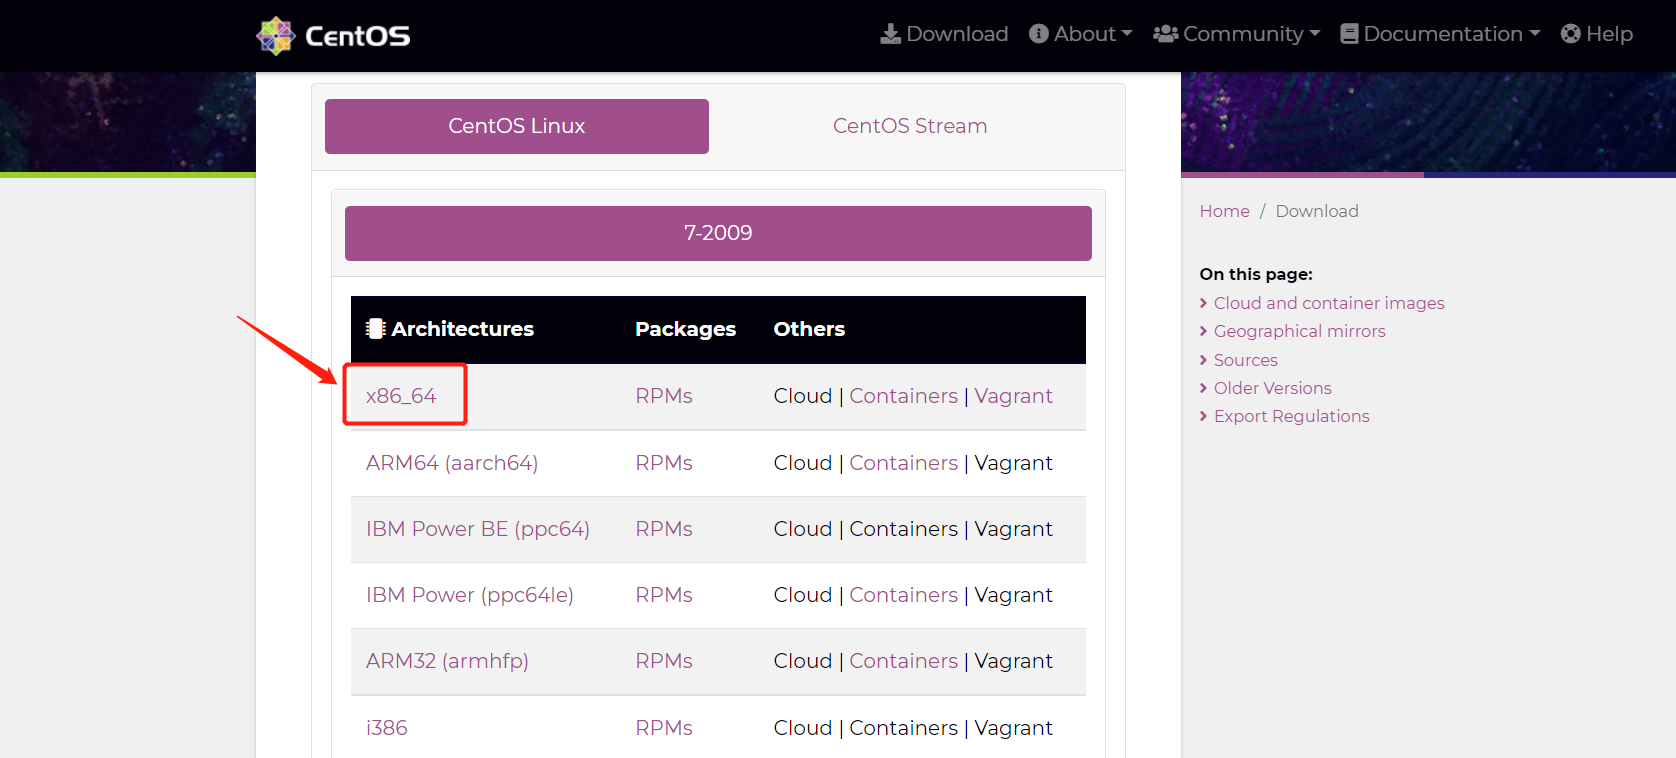Open RPMs for ARM64 (aarch64)

pyautogui.click(x=664, y=463)
